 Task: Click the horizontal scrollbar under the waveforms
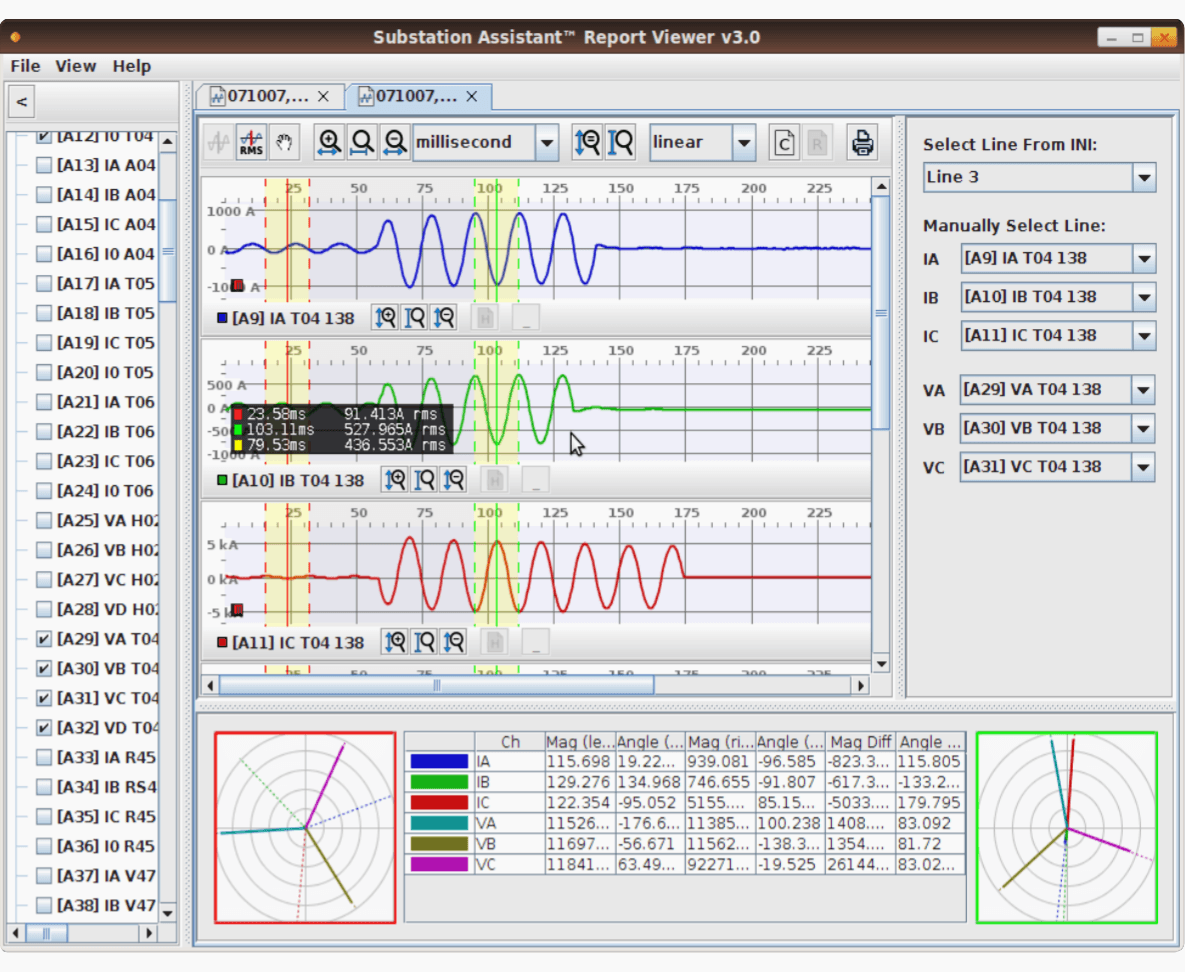pyautogui.click(x=436, y=686)
